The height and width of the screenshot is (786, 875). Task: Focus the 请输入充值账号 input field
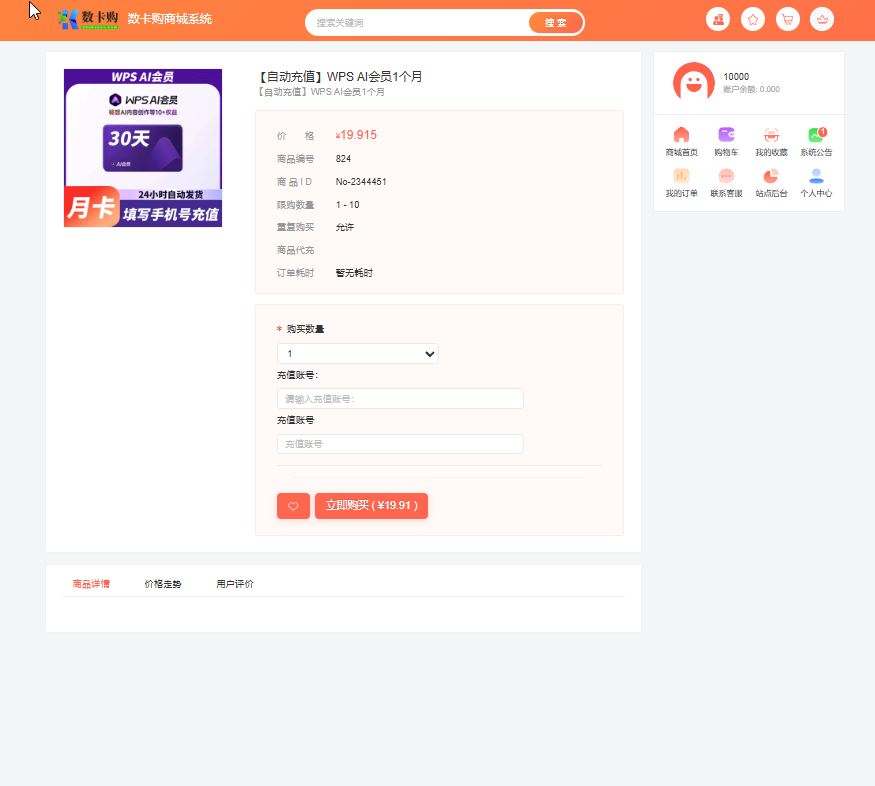[x=400, y=399]
